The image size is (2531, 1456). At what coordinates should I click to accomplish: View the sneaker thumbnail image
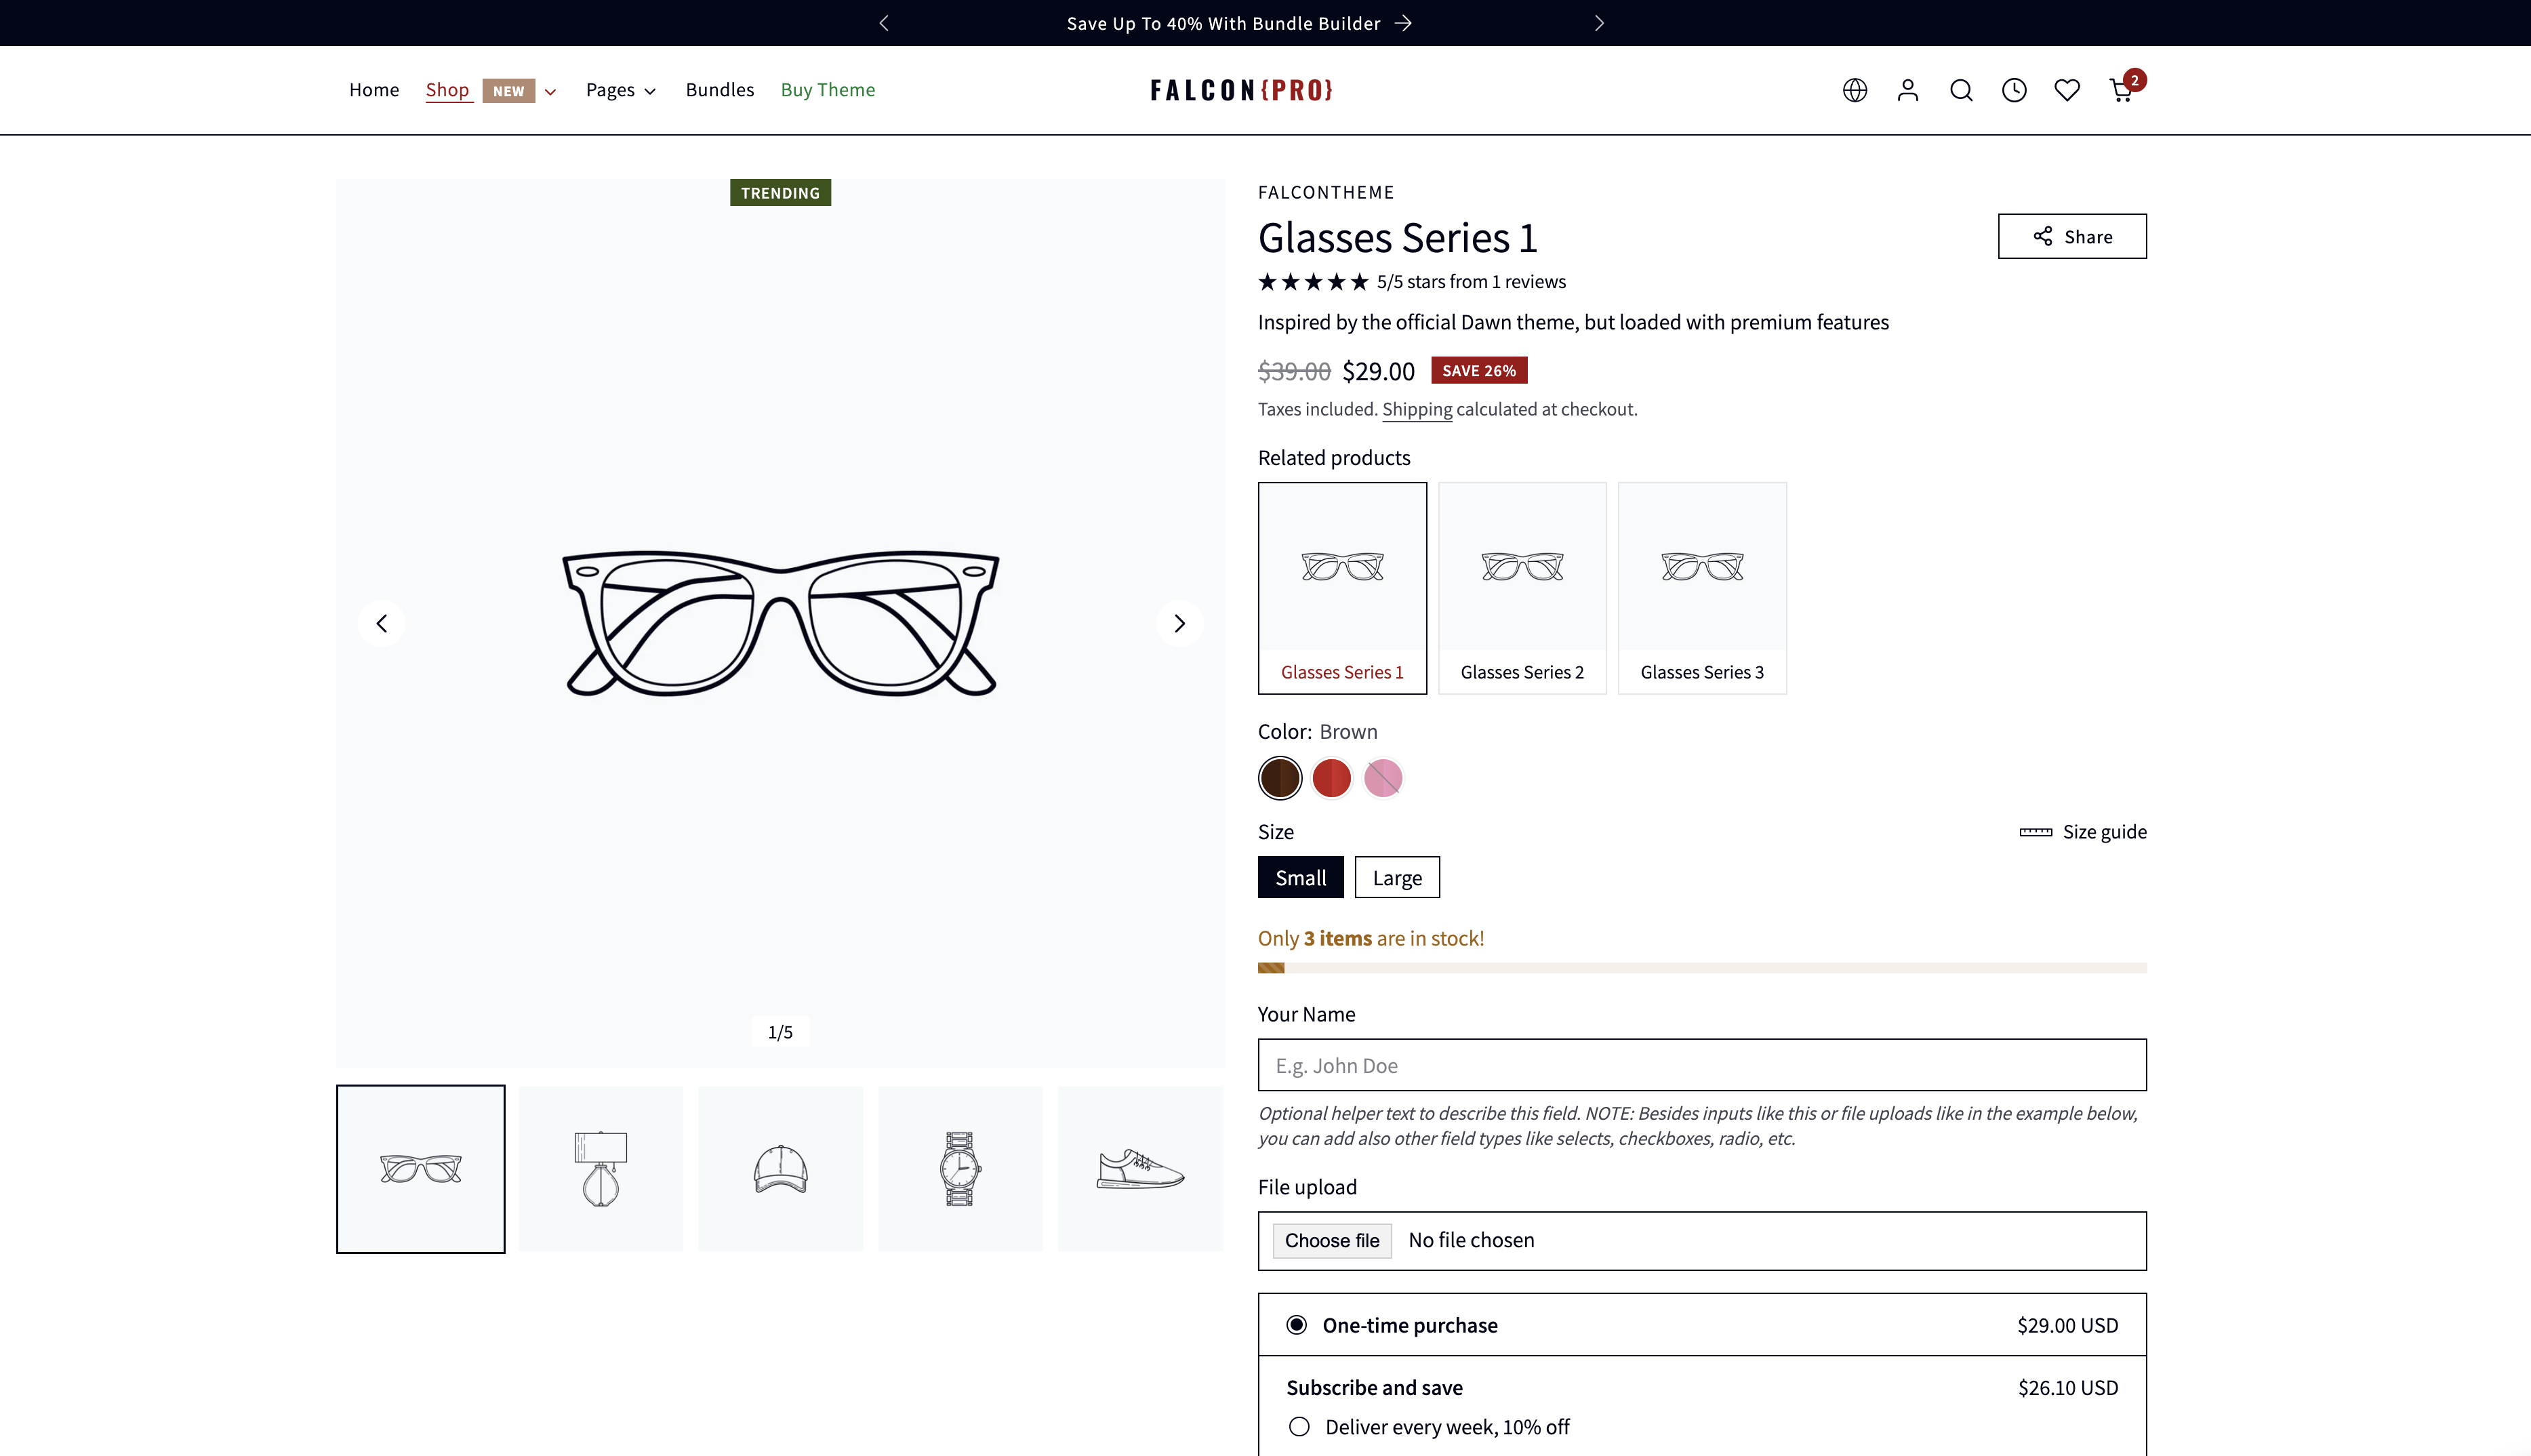1140,1169
